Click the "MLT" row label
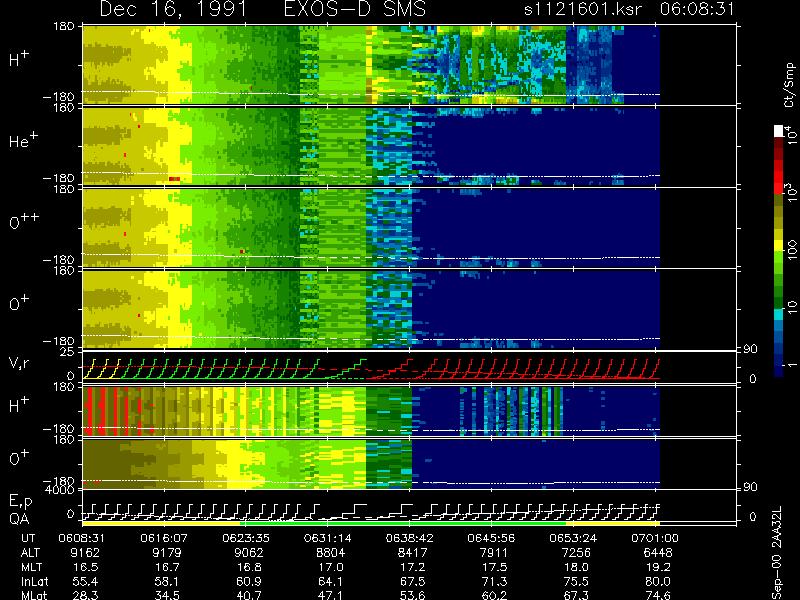Screen dimensions: 800x600 [x=32, y=567]
